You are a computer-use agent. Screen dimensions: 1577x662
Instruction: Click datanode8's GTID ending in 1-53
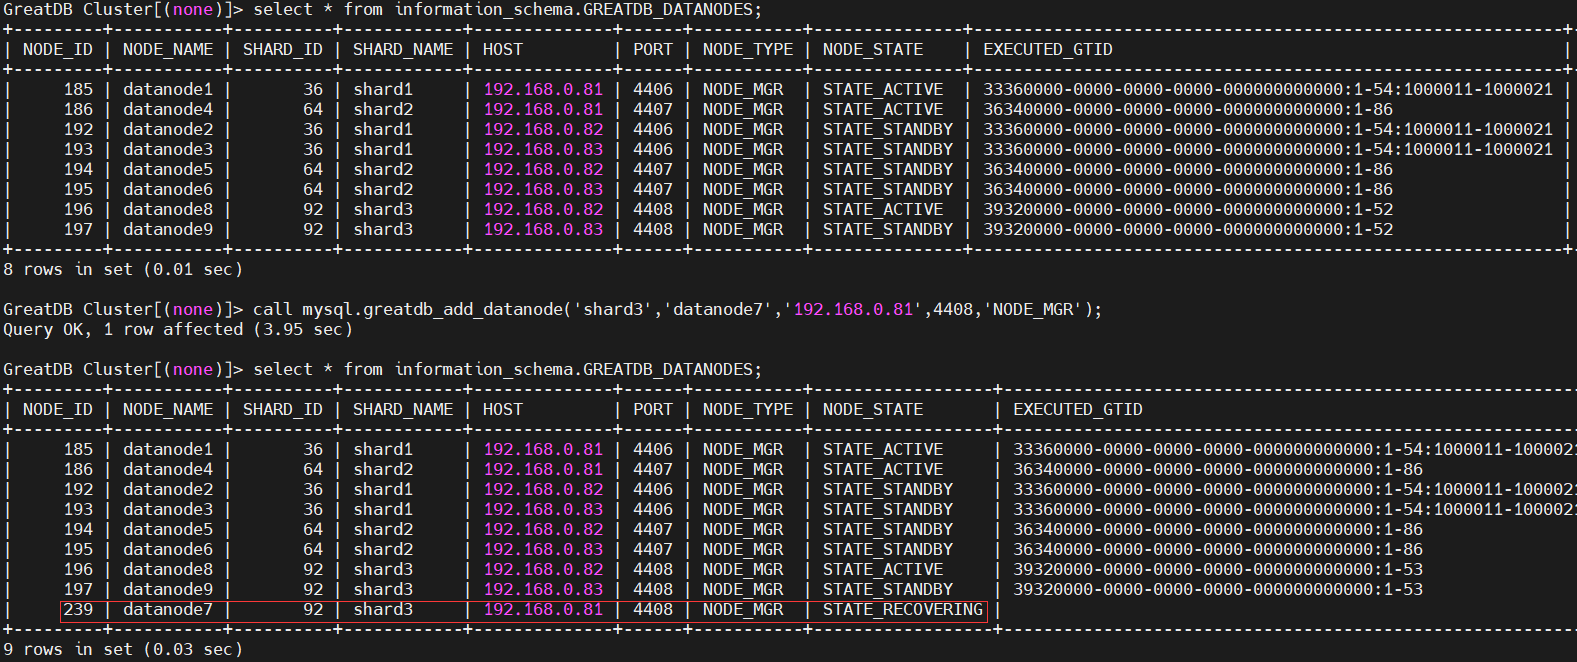pyautogui.click(x=1218, y=569)
